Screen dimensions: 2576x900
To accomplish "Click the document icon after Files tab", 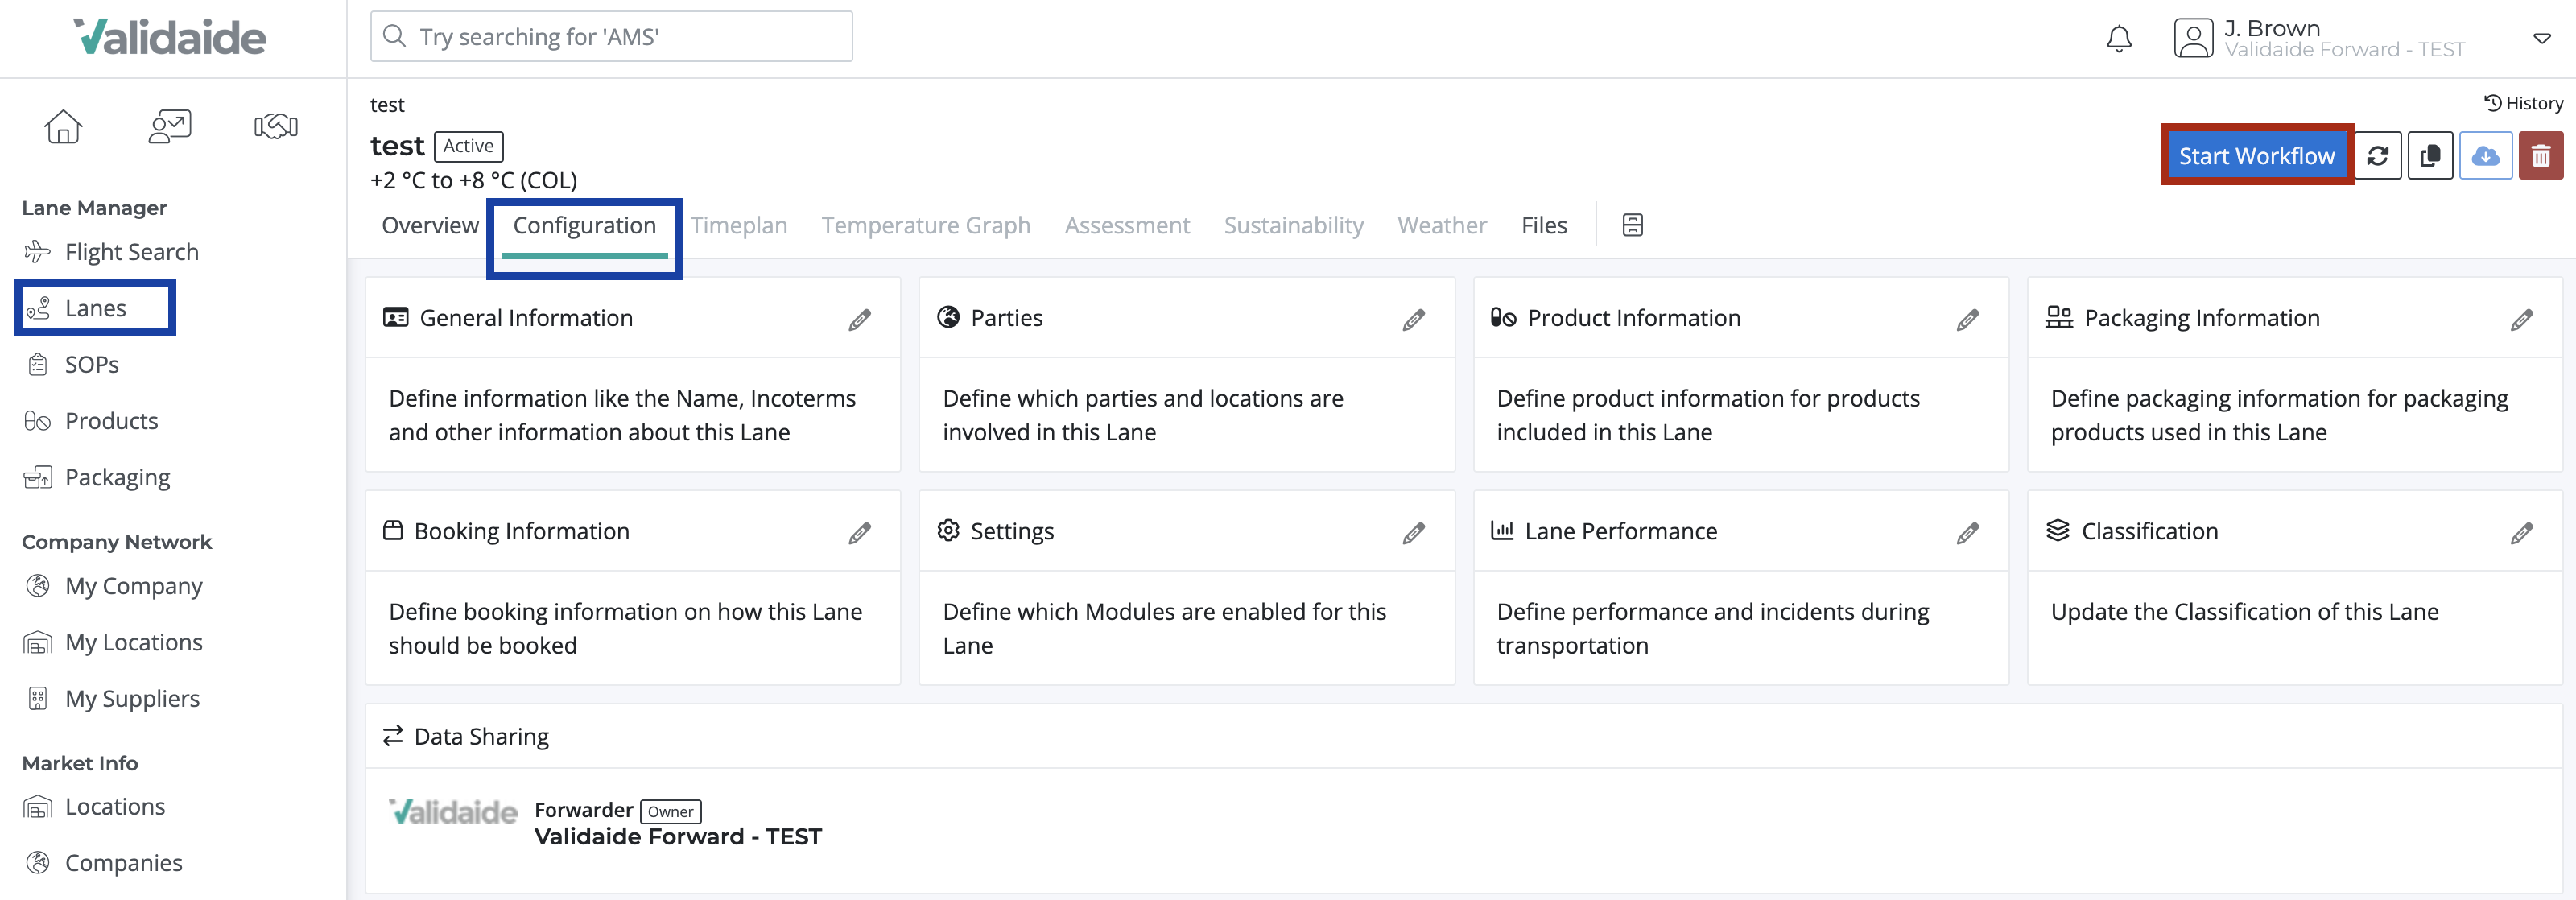I will point(1632,225).
